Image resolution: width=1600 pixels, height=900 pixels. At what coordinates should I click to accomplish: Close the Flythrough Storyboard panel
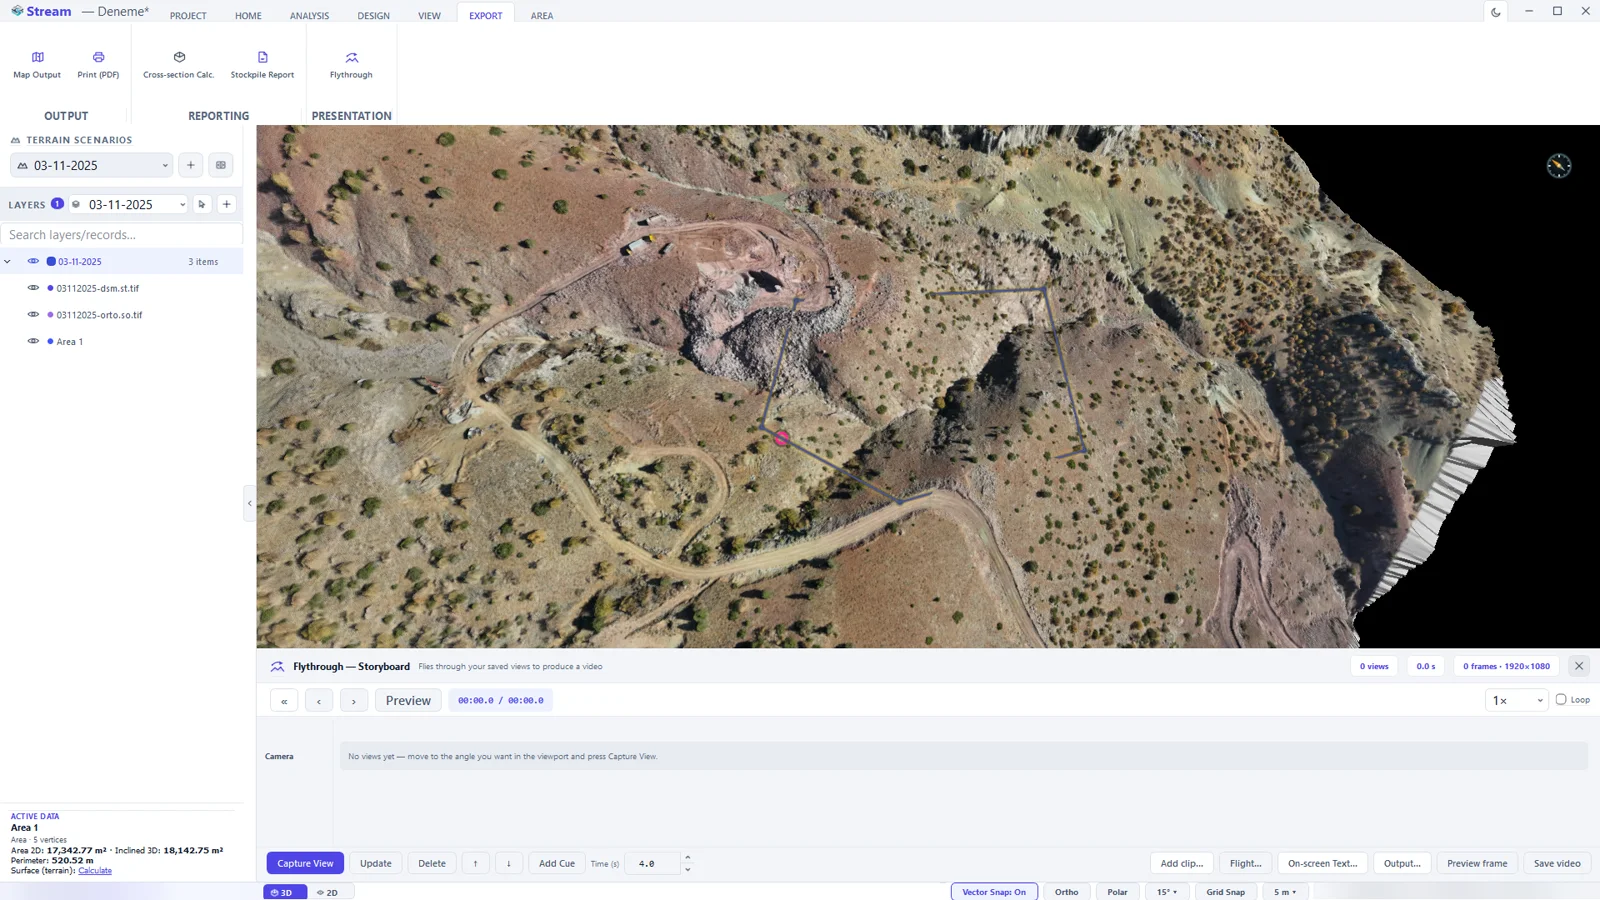[1579, 666]
